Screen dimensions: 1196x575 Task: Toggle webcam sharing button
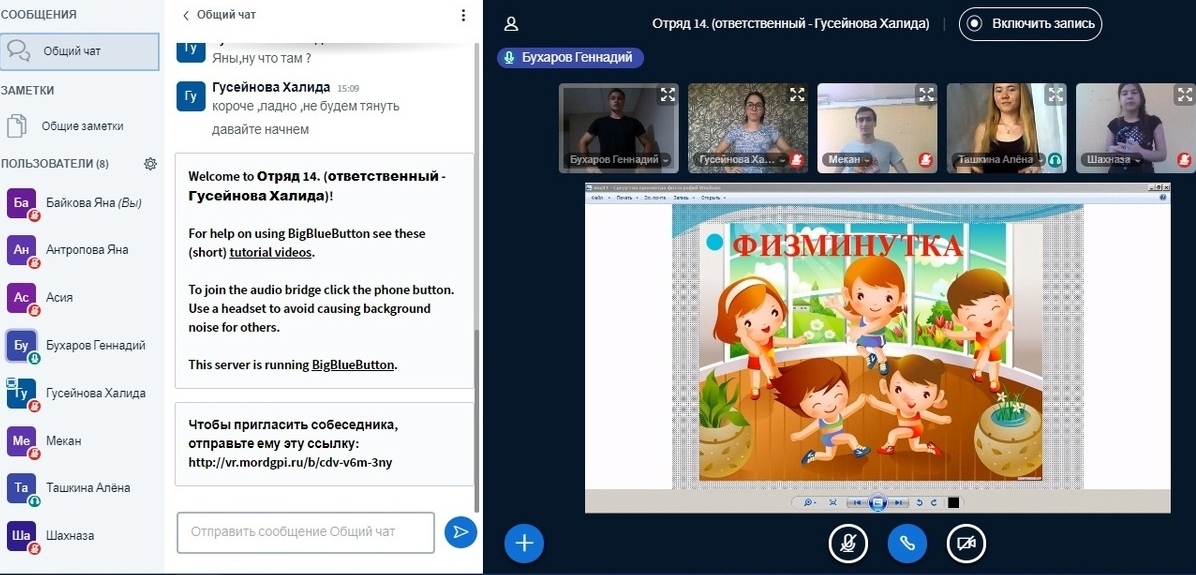(966, 543)
